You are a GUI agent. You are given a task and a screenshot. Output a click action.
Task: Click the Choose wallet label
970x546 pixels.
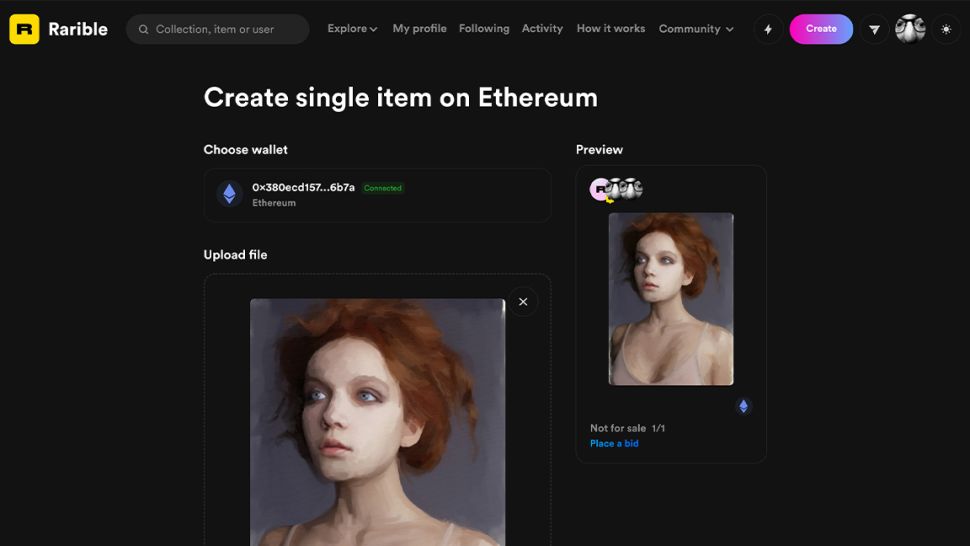tap(245, 150)
